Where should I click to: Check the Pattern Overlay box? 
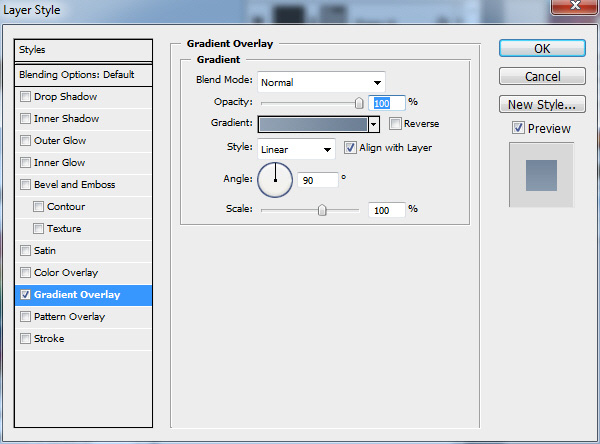point(25,317)
